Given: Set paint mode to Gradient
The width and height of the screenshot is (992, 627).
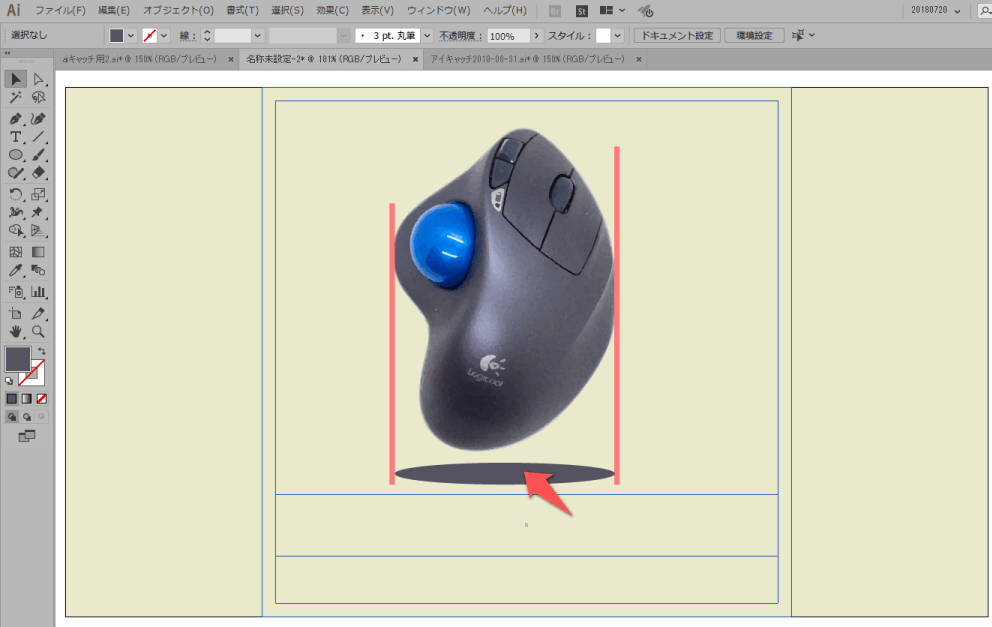Looking at the screenshot, I should click(27, 399).
